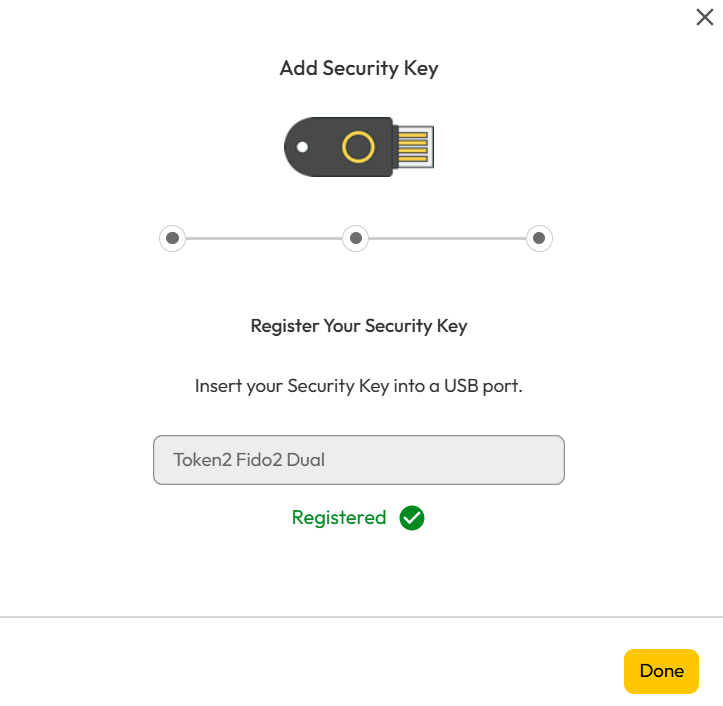The height and width of the screenshot is (706, 723).
Task: Click the green registered checkmark icon
Action: point(412,518)
